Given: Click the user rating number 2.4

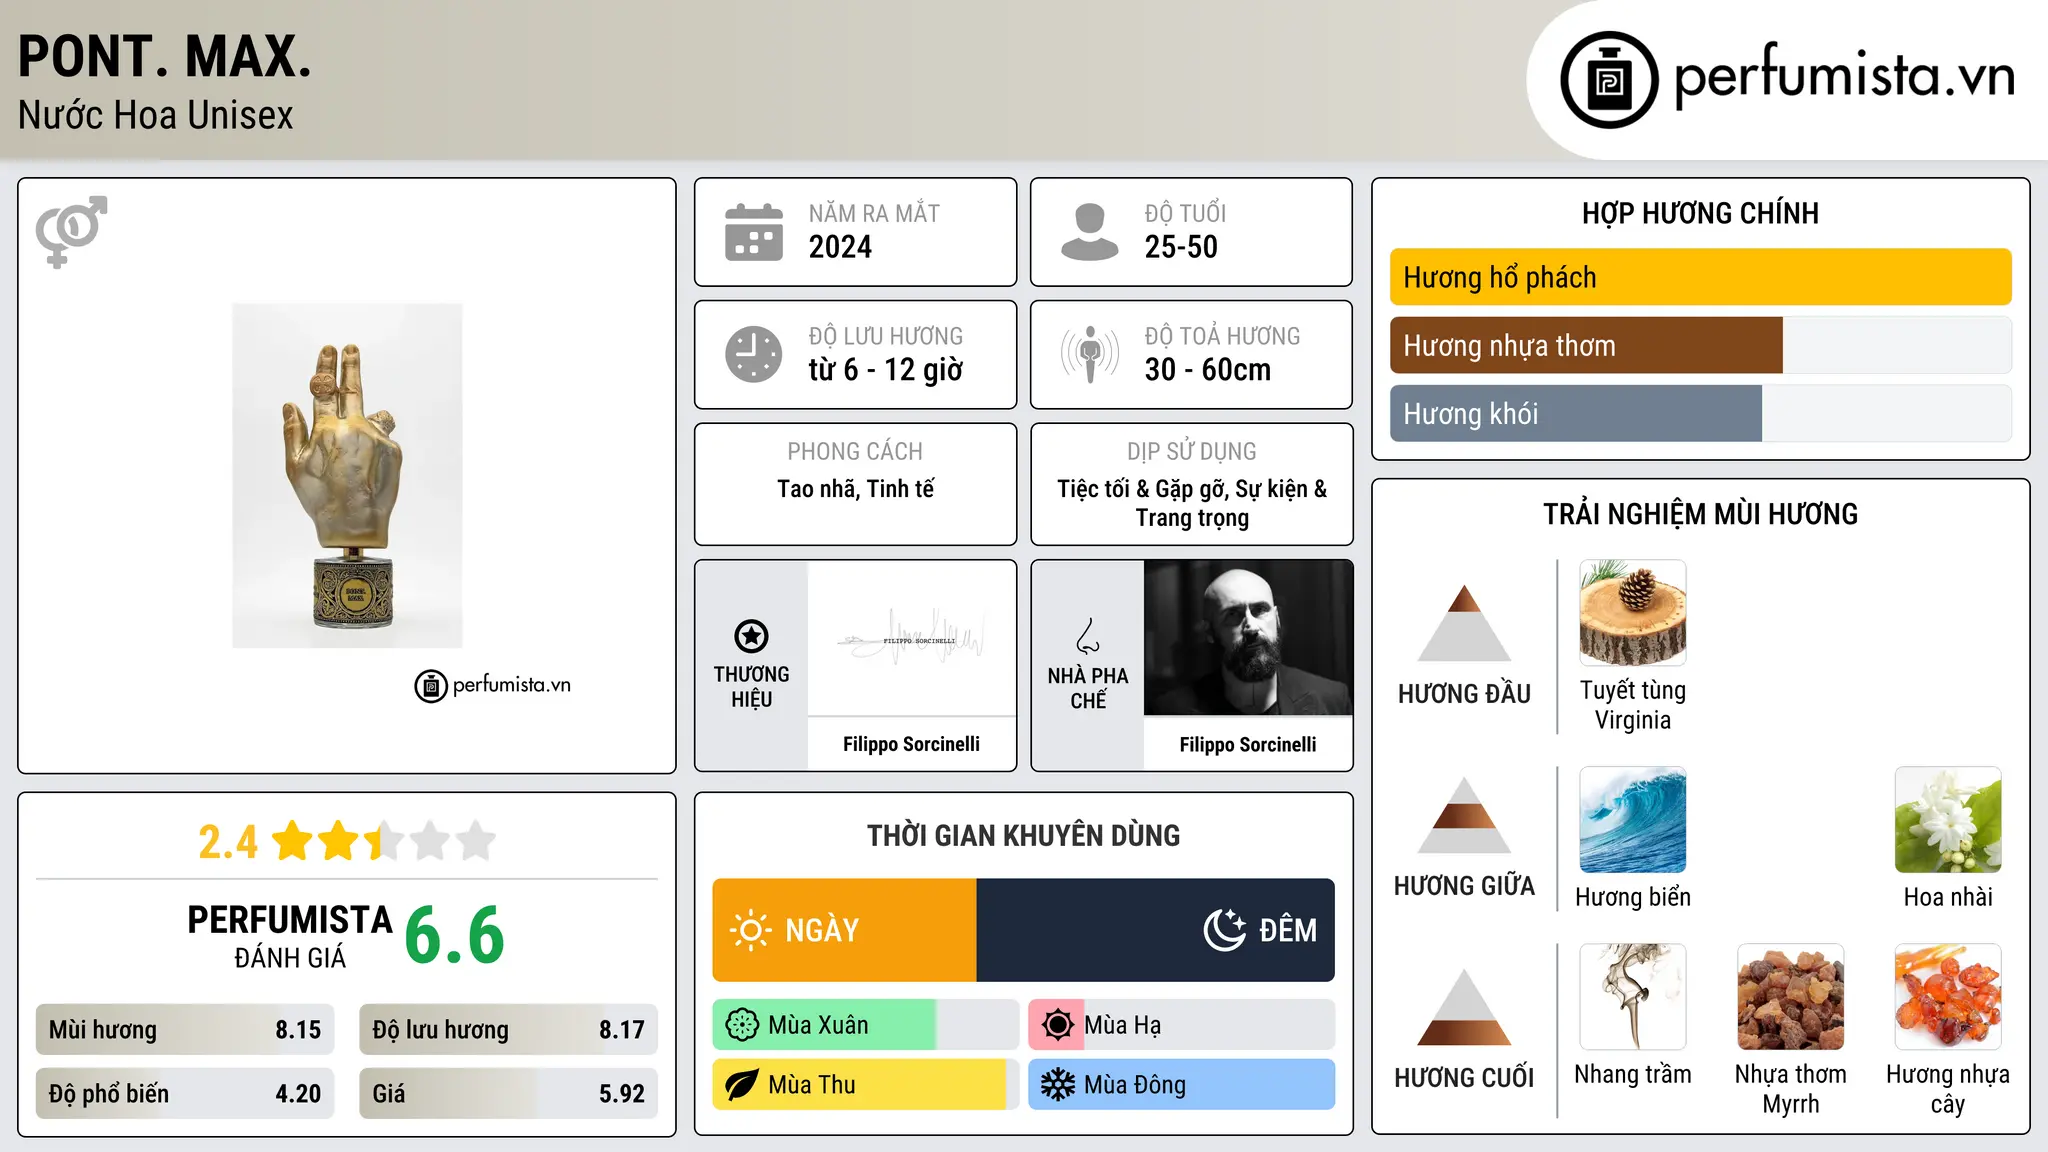Looking at the screenshot, I should [228, 842].
